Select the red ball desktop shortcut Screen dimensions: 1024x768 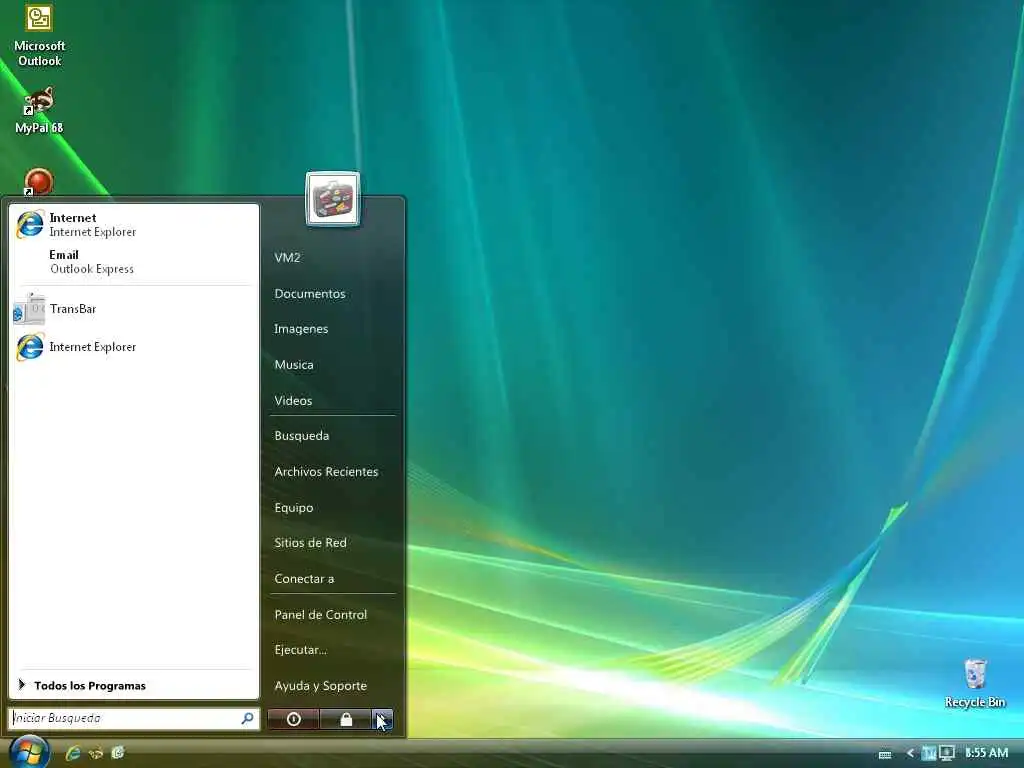click(x=38, y=182)
